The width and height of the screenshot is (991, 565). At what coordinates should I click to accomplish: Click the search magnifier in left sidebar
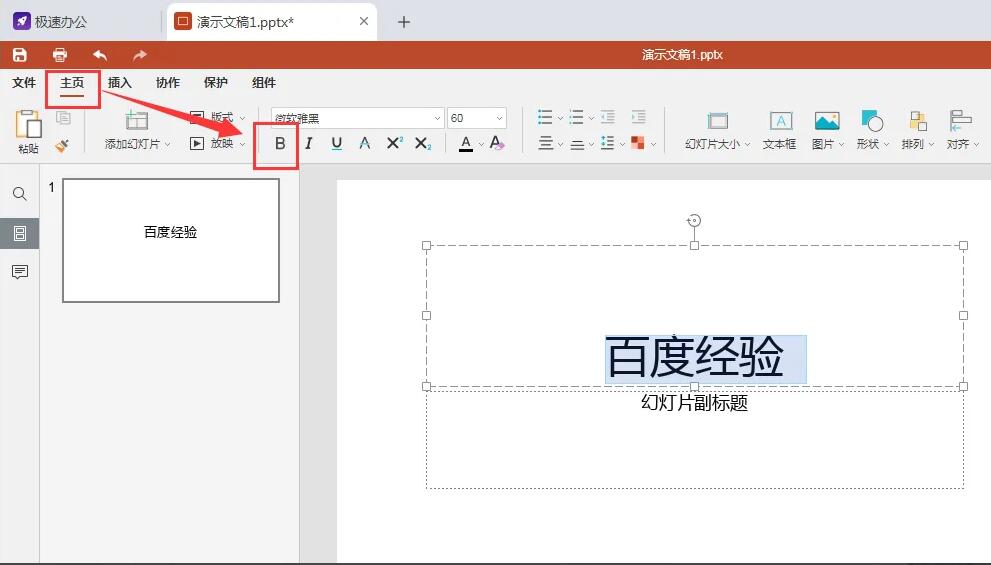point(20,194)
